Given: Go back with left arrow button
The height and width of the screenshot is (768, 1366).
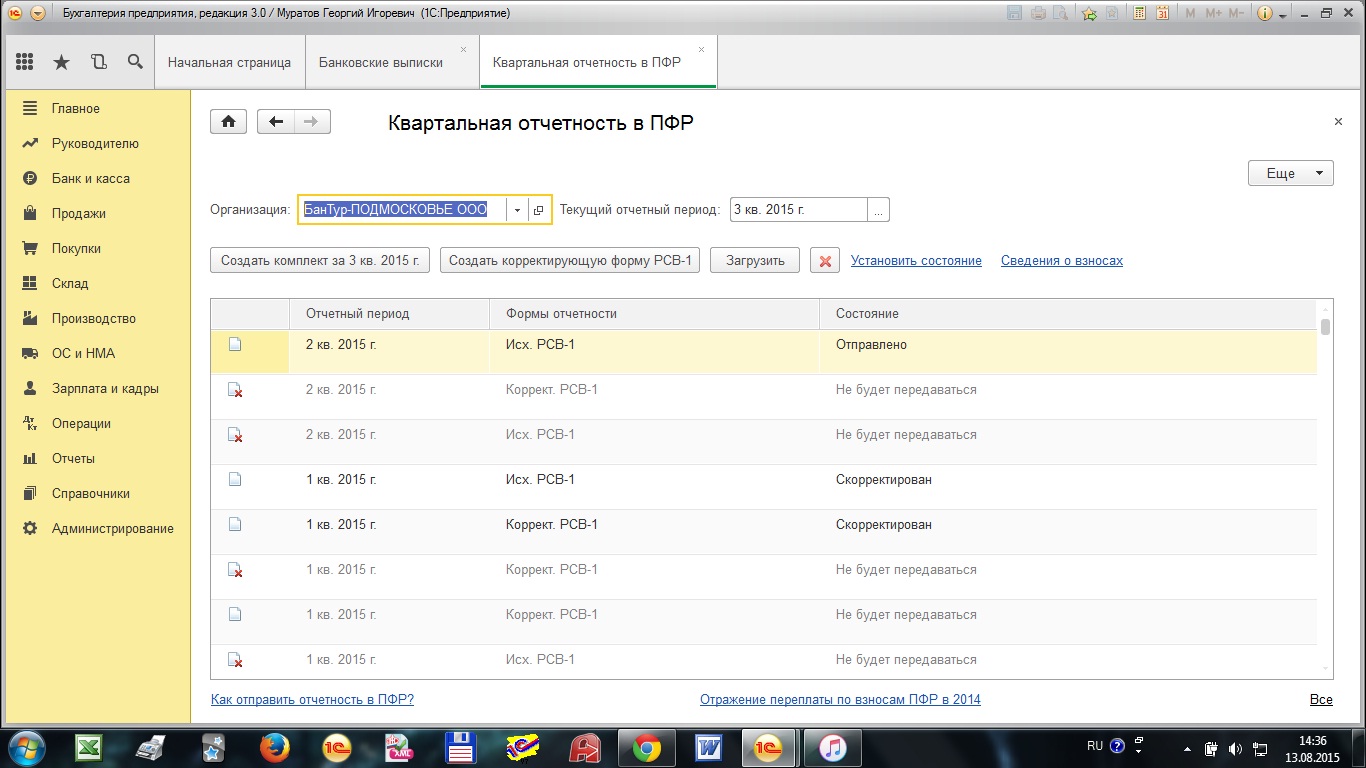Looking at the screenshot, I should click(276, 122).
